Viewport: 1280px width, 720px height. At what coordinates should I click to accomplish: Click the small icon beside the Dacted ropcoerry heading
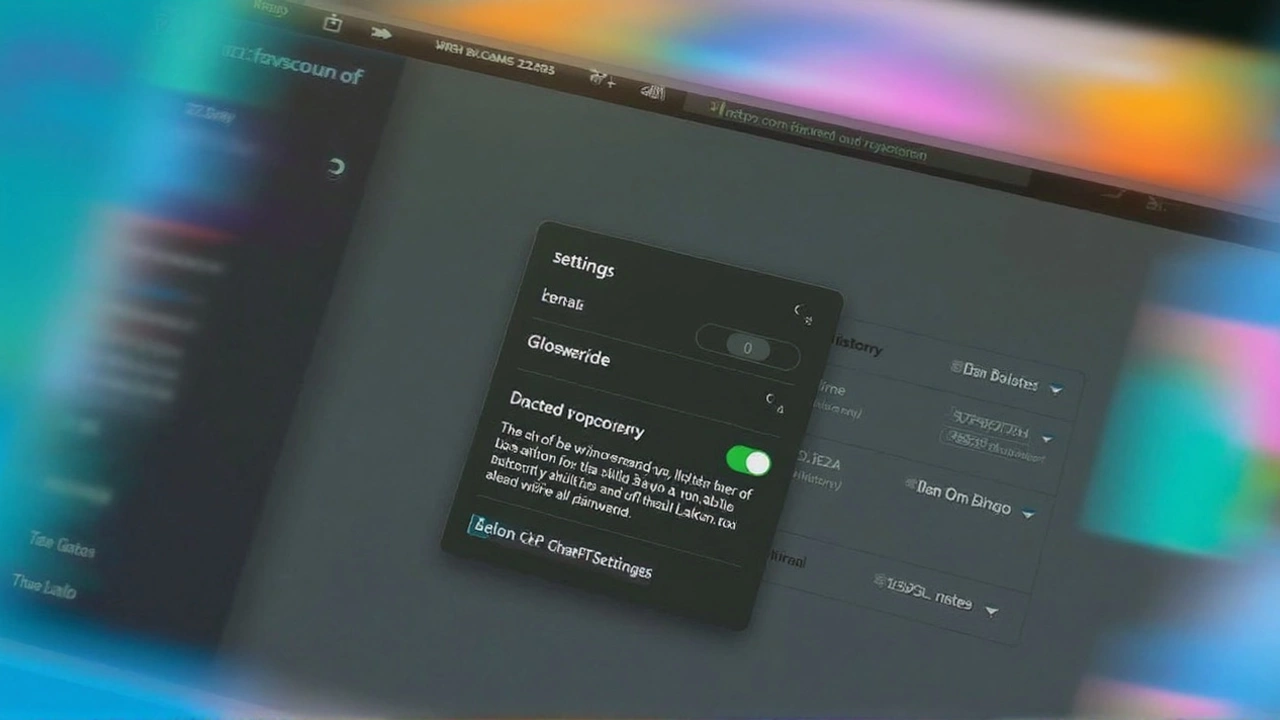(774, 403)
